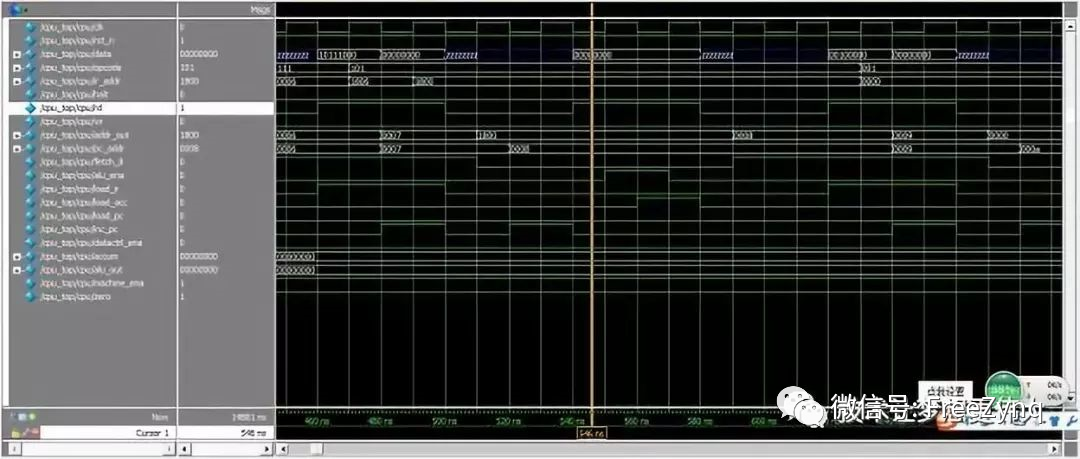The height and width of the screenshot is (459, 1080).
Task: Click the 546 ns cursor time marker
Action: (592, 433)
